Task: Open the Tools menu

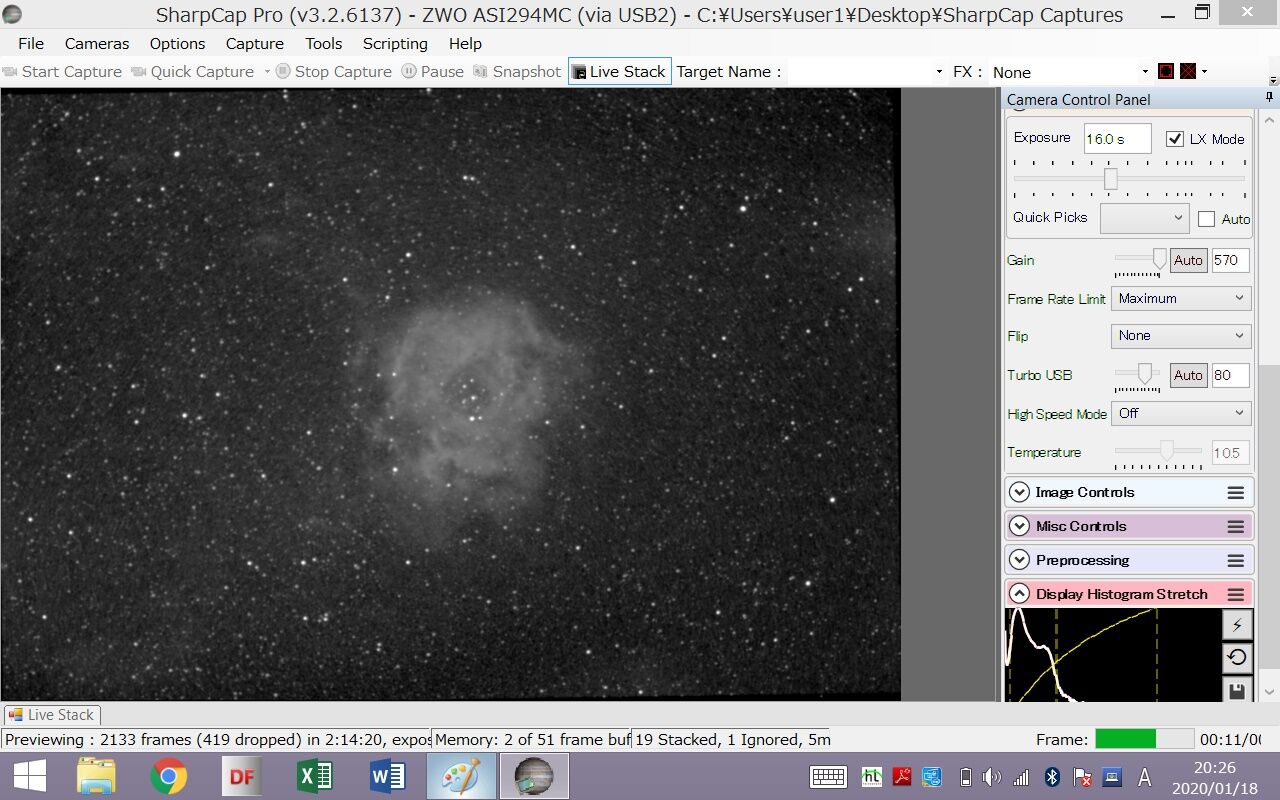Action: [x=323, y=44]
